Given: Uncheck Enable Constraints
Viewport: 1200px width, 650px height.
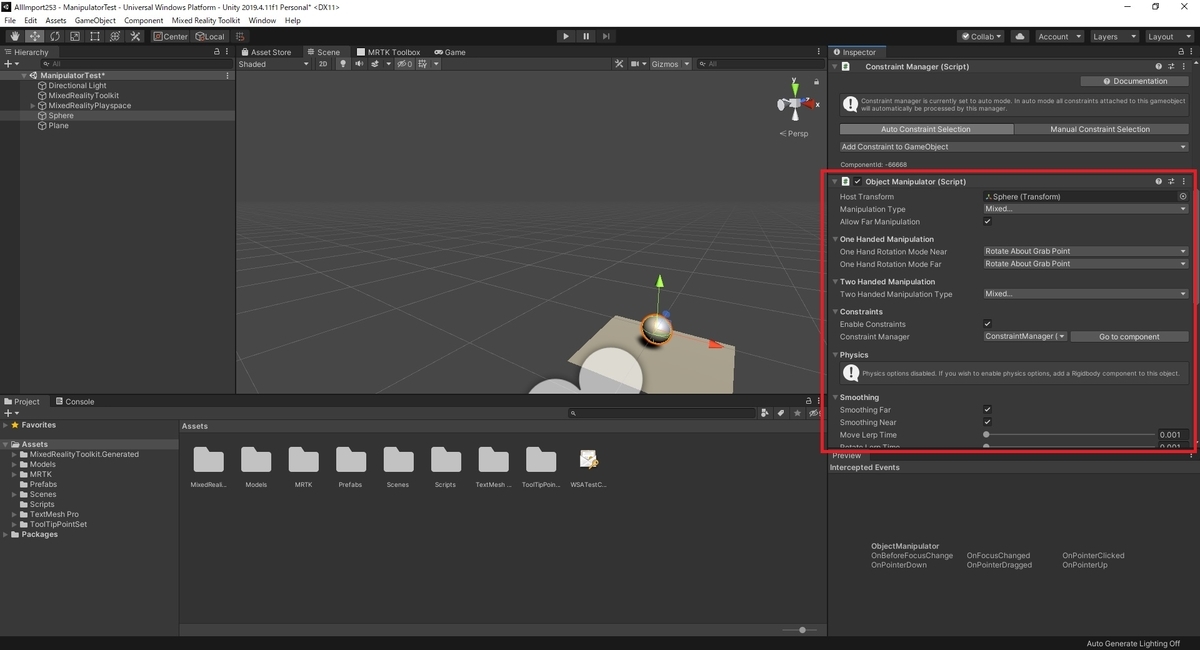Looking at the screenshot, I should 987,324.
